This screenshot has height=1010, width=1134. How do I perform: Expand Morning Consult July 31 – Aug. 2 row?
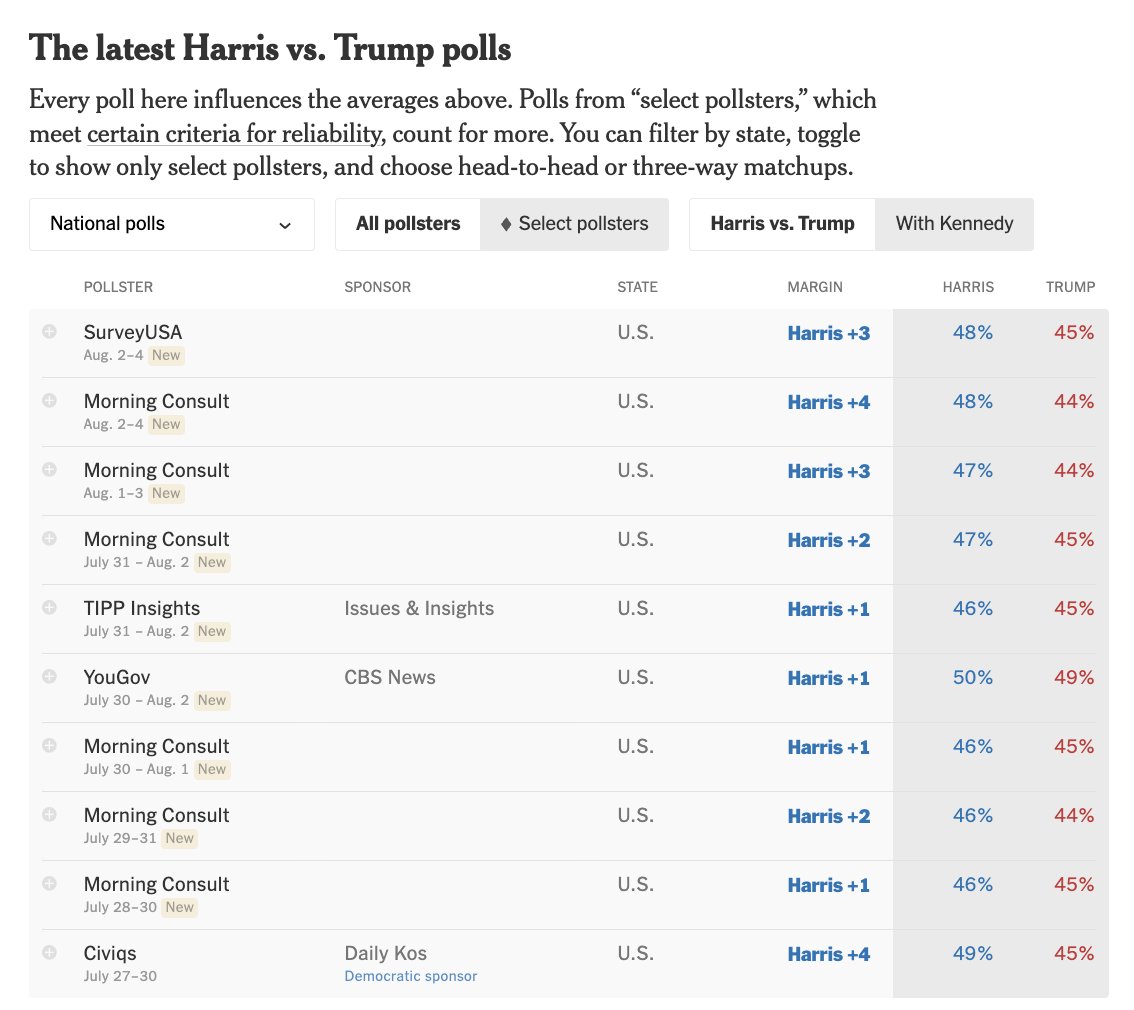pyautogui.click(x=49, y=538)
